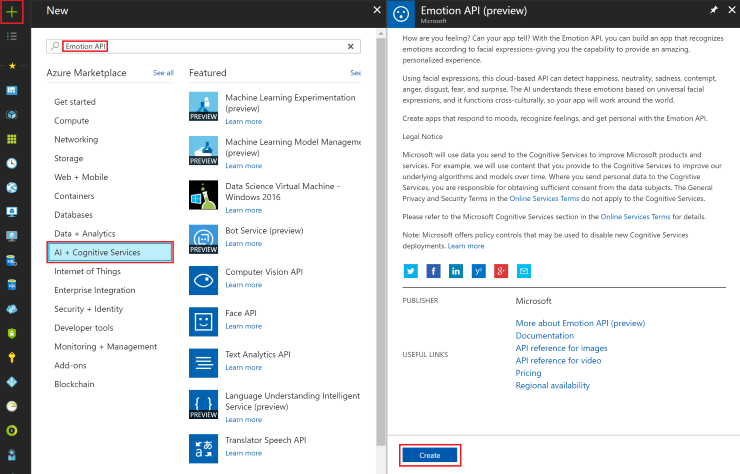Select the Enterprise Integration category
740x474 pixels.
pyautogui.click(x=94, y=290)
